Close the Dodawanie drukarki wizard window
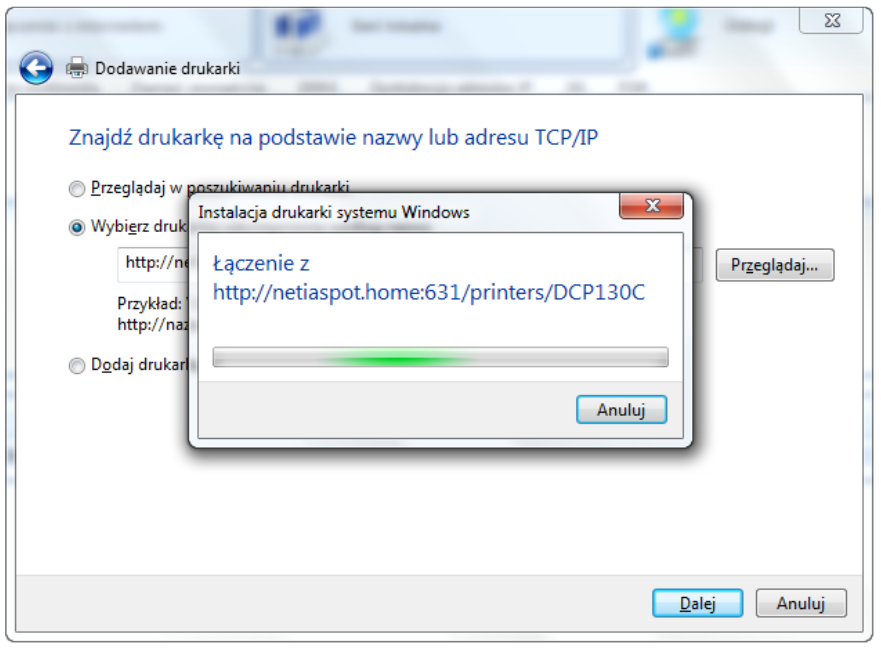Image resolution: width=881 pixels, height=649 pixels. pos(831,21)
